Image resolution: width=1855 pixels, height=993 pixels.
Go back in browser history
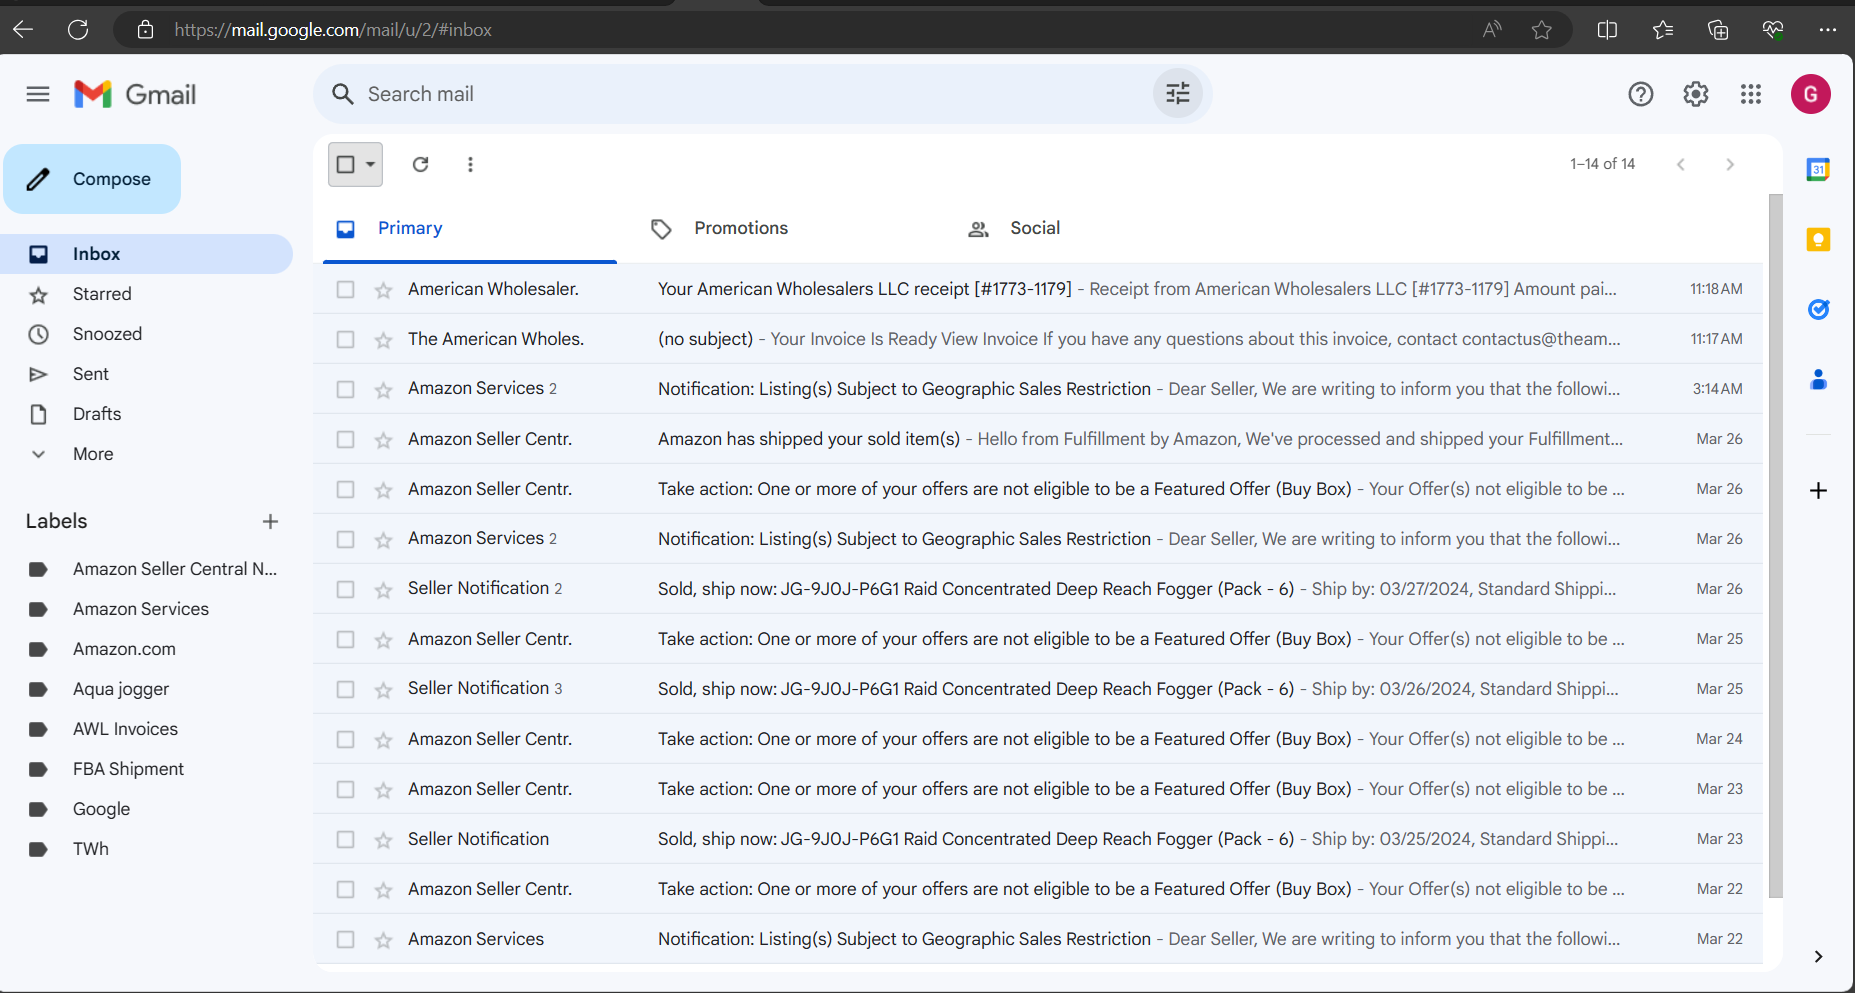click(23, 30)
